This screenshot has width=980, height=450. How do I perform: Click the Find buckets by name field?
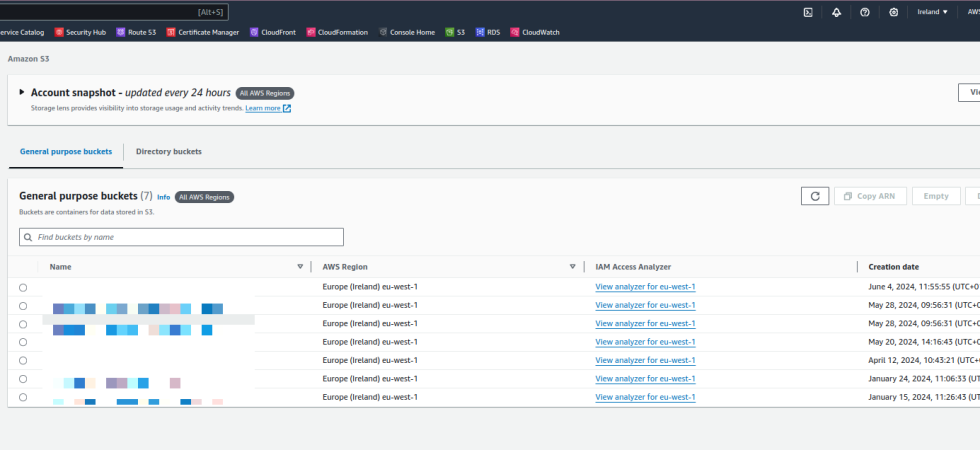(x=181, y=238)
